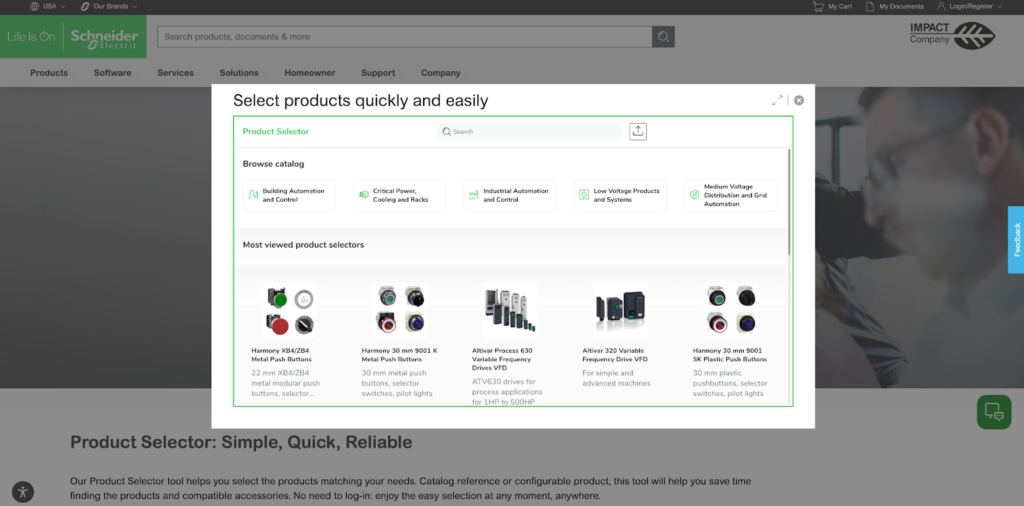Open the Services menu
Image resolution: width=1024 pixels, height=506 pixels.
pyautogui.click(x=175, y=73)
